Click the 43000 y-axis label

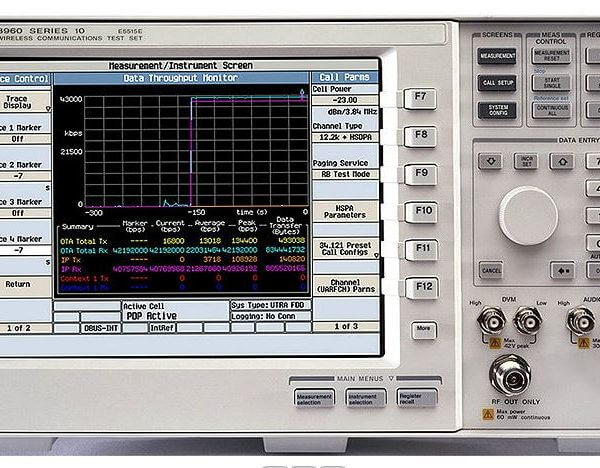coord(71,99)
